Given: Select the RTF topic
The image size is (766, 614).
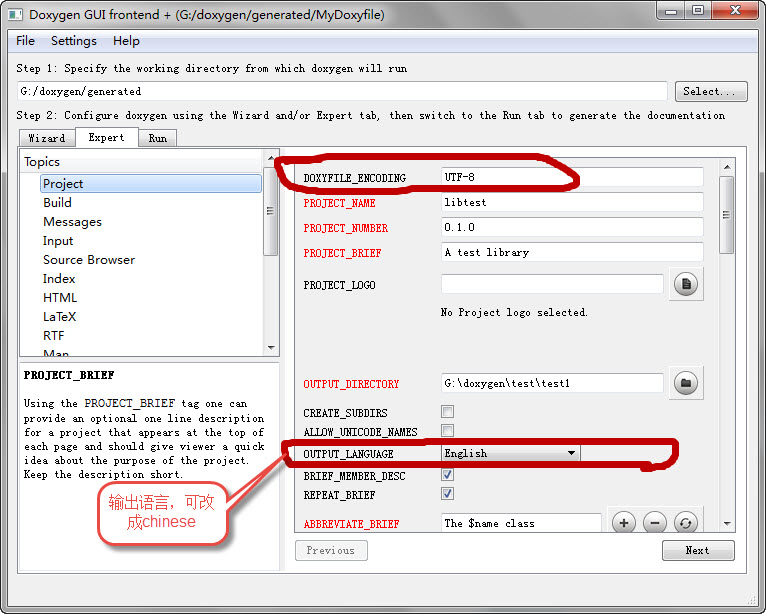Looking at the screenshot, I should point(53,336).
